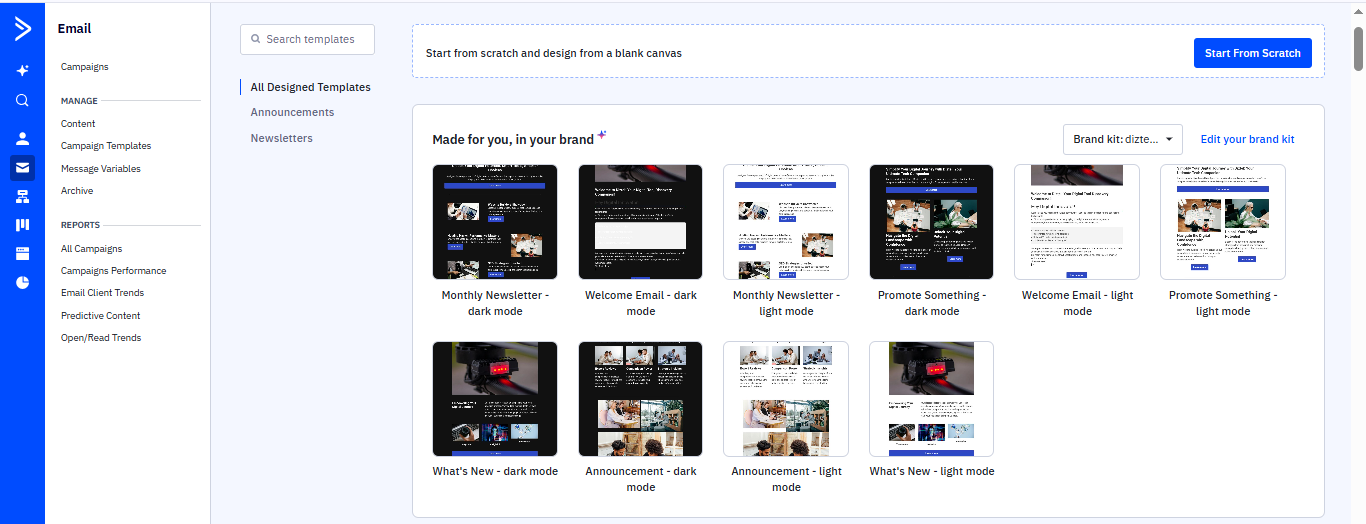Choose the Monthly Newsletter dark mode thumbnail
Screen dimensions: 1366x524
[x=495, y=222]
